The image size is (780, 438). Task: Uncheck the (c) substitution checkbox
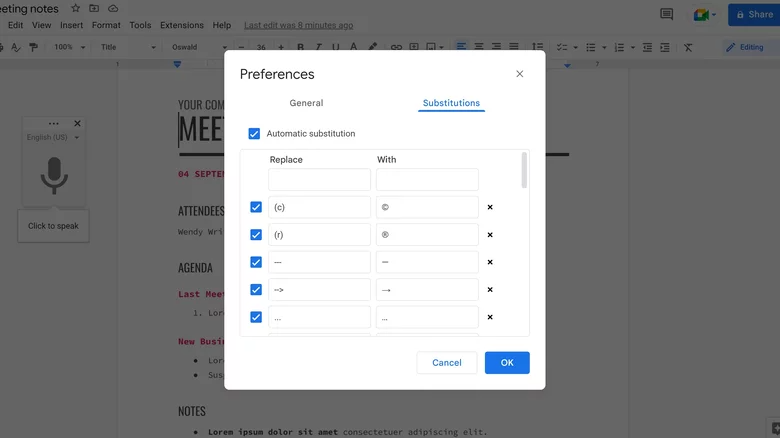click(x=256, y=207)
